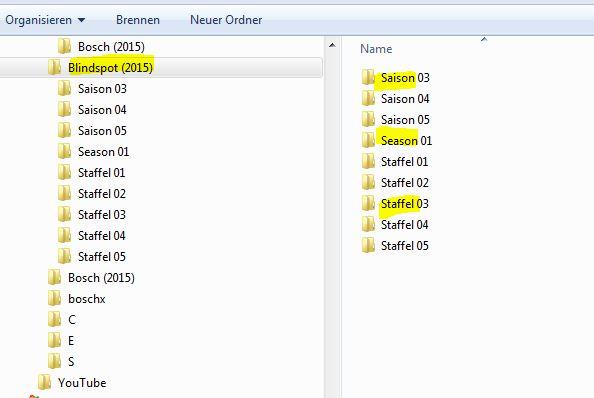The width and height of the screenshot is (594, 398).
Task: Click folder icon of Bosch (2015) above boschx
Action: 55,277
